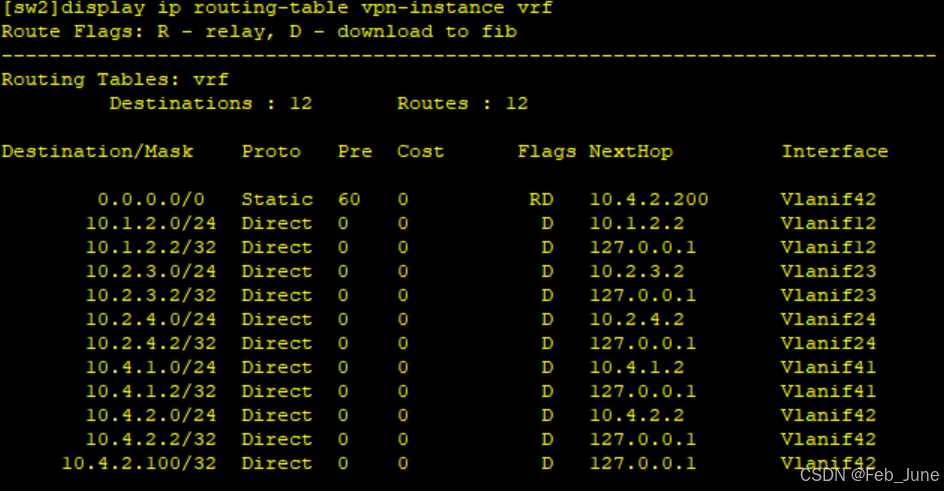Click the 'Proto' column header

[x=271, y=152]
